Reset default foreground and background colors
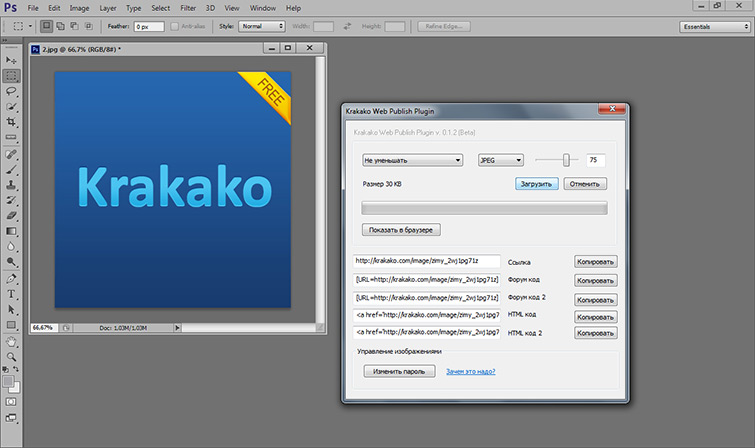This screenshot has height=448, width=755. tap(5, 369)
